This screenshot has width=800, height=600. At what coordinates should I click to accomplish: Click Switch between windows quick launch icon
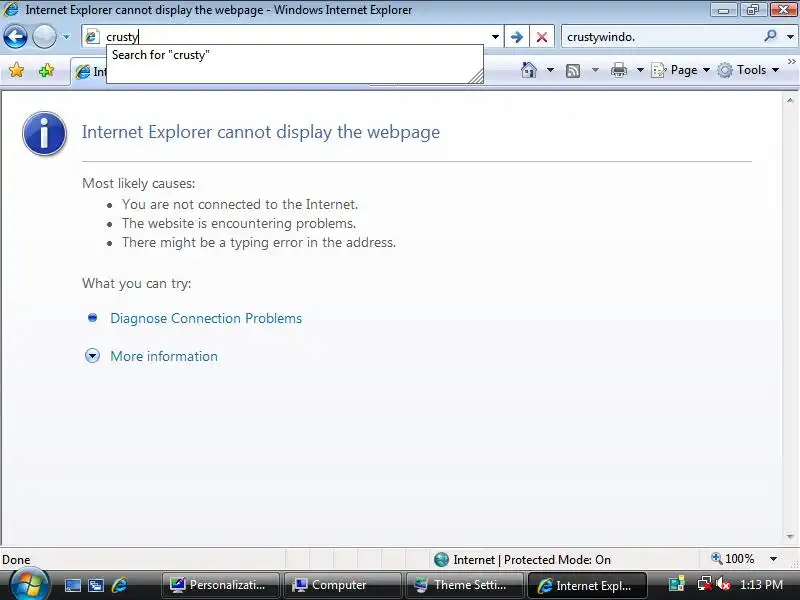coord(96,585)
